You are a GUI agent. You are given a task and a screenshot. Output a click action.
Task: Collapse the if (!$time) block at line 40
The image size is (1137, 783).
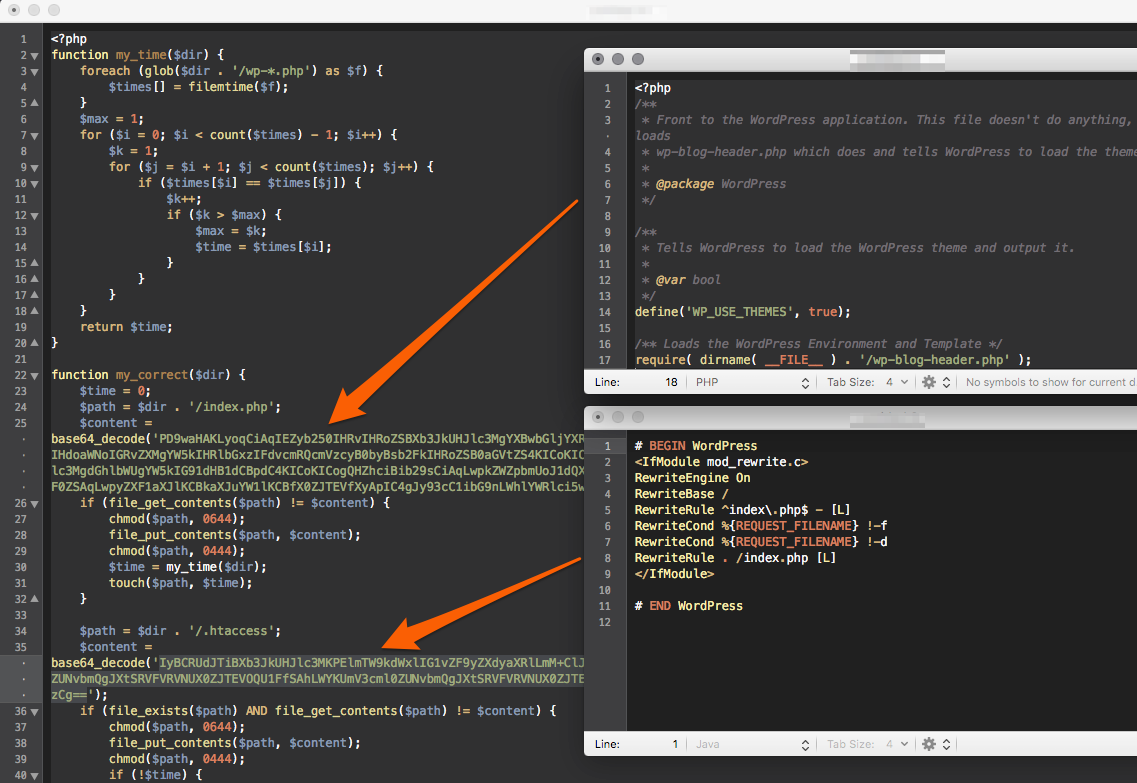pos(34,776)
